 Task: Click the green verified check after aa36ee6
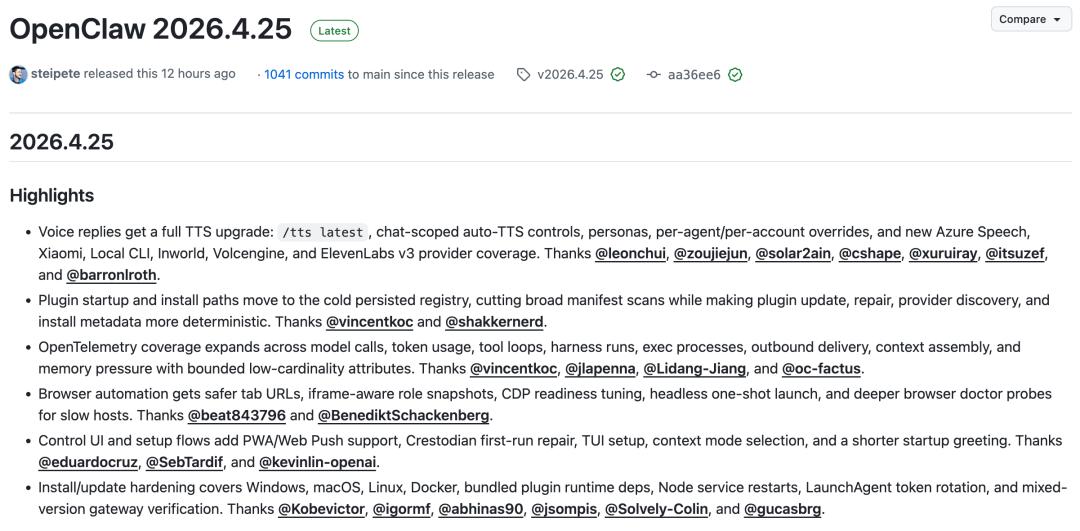(x=735, y=75)
